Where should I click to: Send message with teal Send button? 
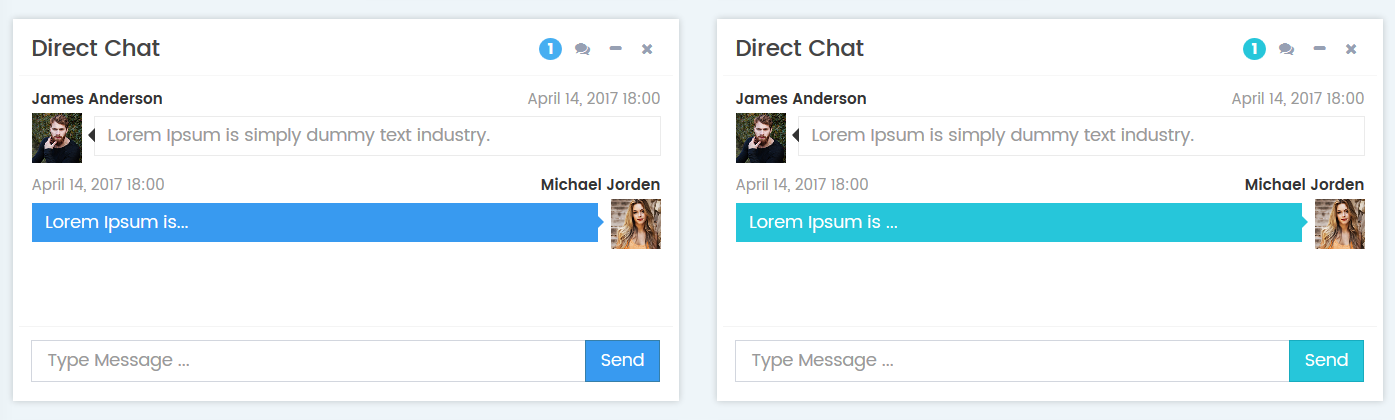[1326, 361]
